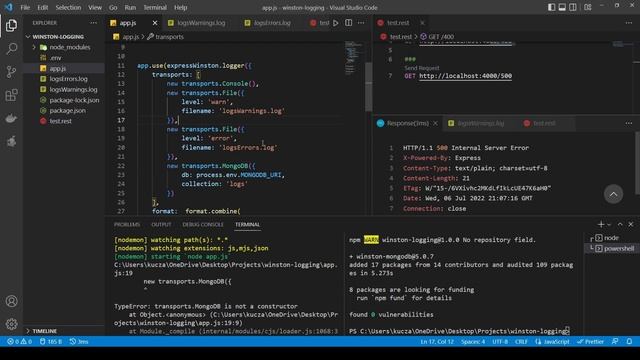Close the terminal panel
Screen dimensions: 640x360
point(631,224)
